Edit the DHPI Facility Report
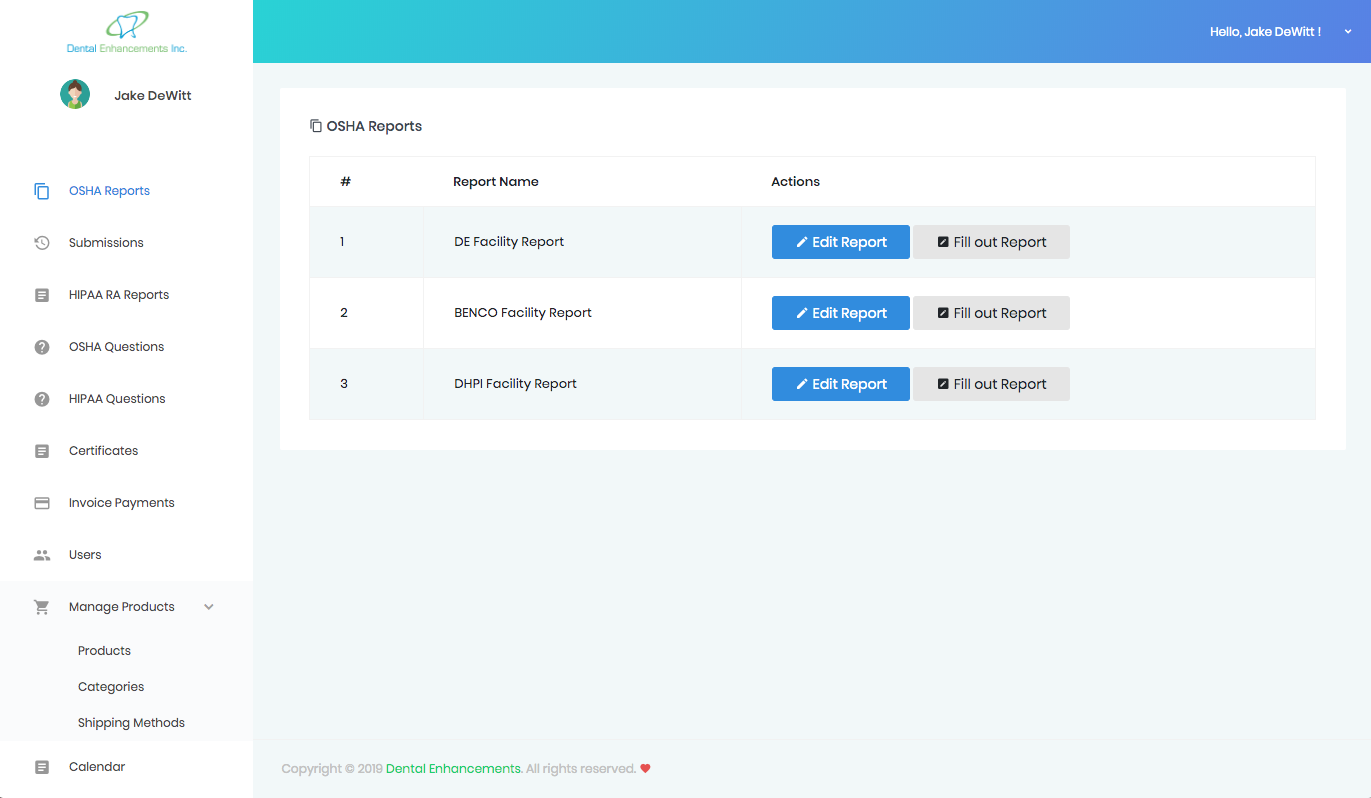 840,384
